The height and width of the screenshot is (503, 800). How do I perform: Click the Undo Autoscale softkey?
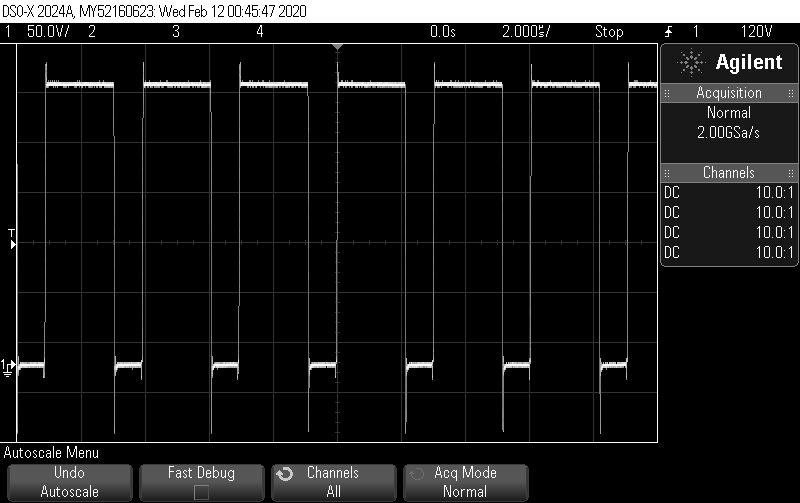pos(69,482)
